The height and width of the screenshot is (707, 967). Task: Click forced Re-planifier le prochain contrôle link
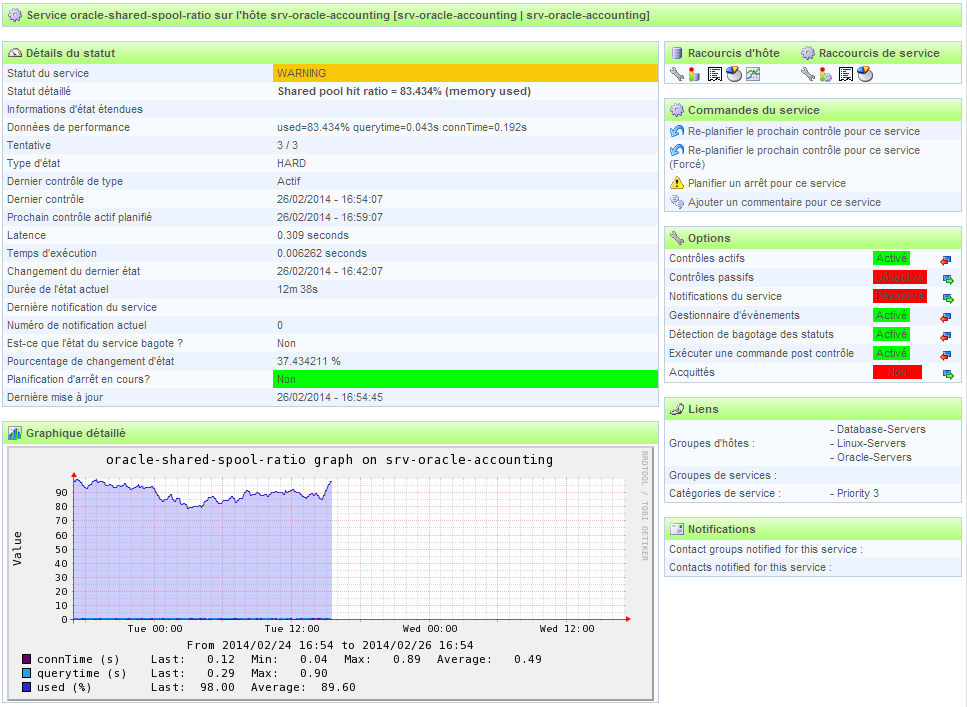tap(804, 151)
